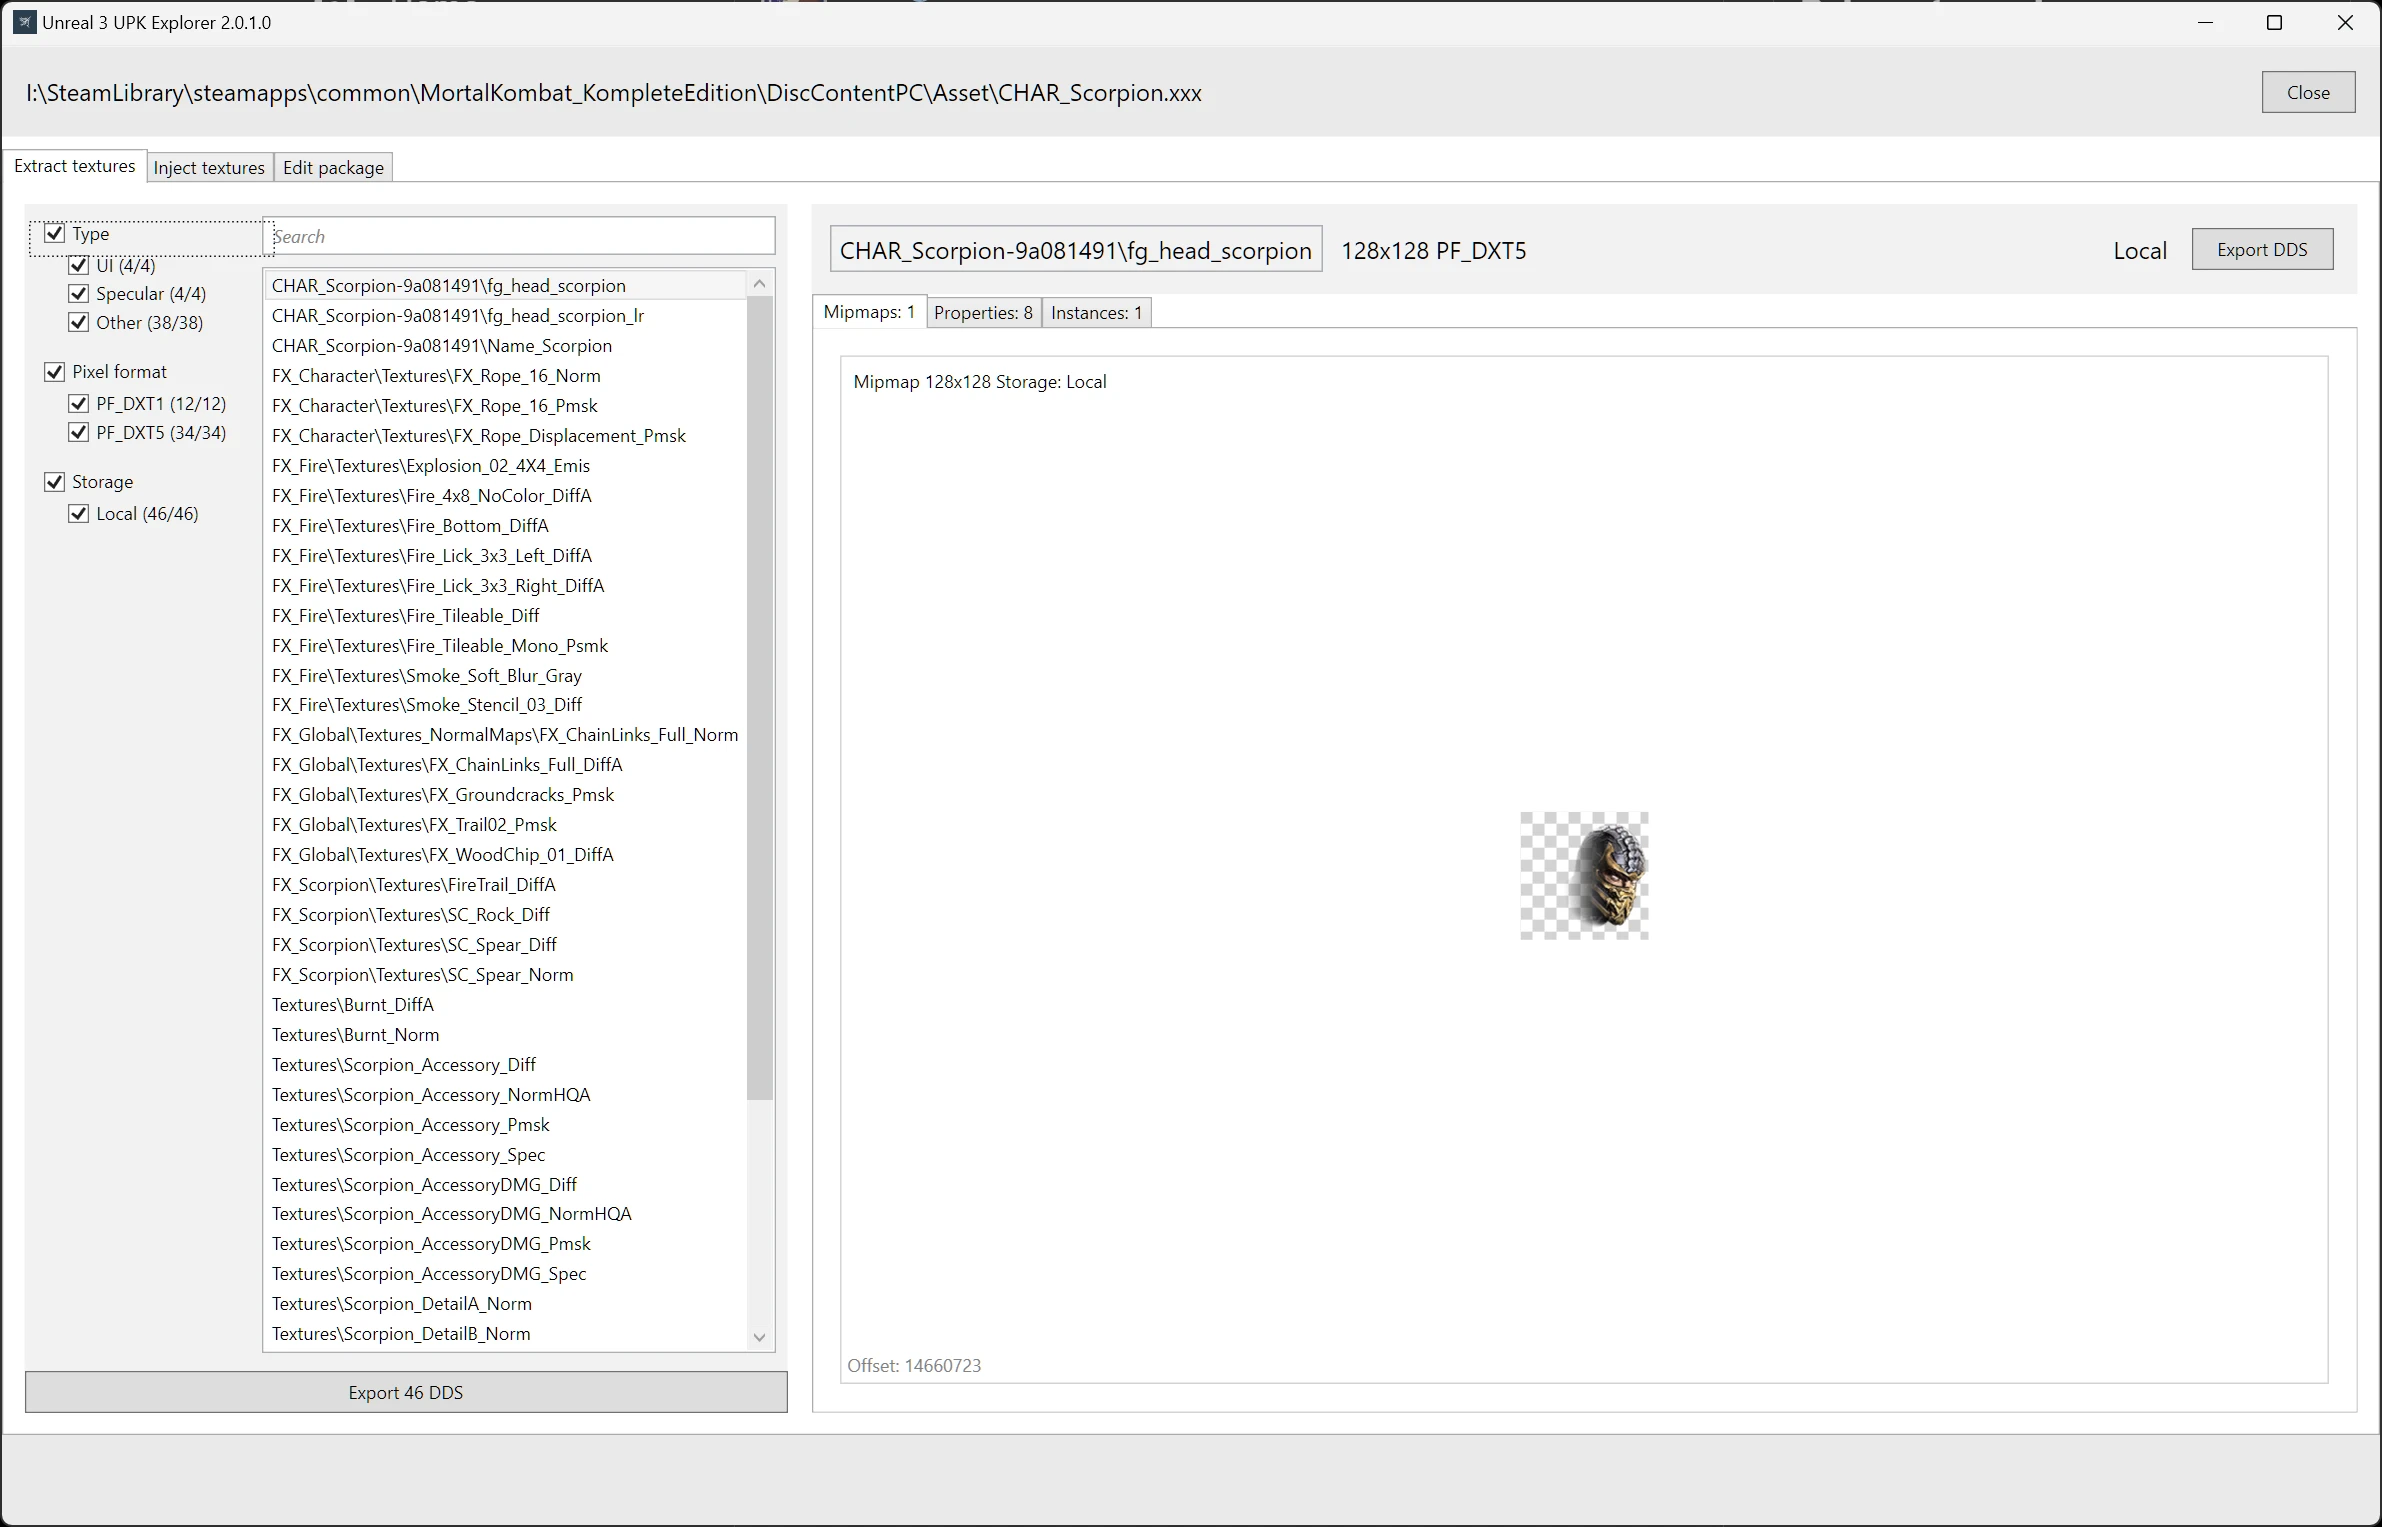This screenshot has height=1527, width=2382.
Task: Switch to the Inject textures tab
Action: pos(209,167)
